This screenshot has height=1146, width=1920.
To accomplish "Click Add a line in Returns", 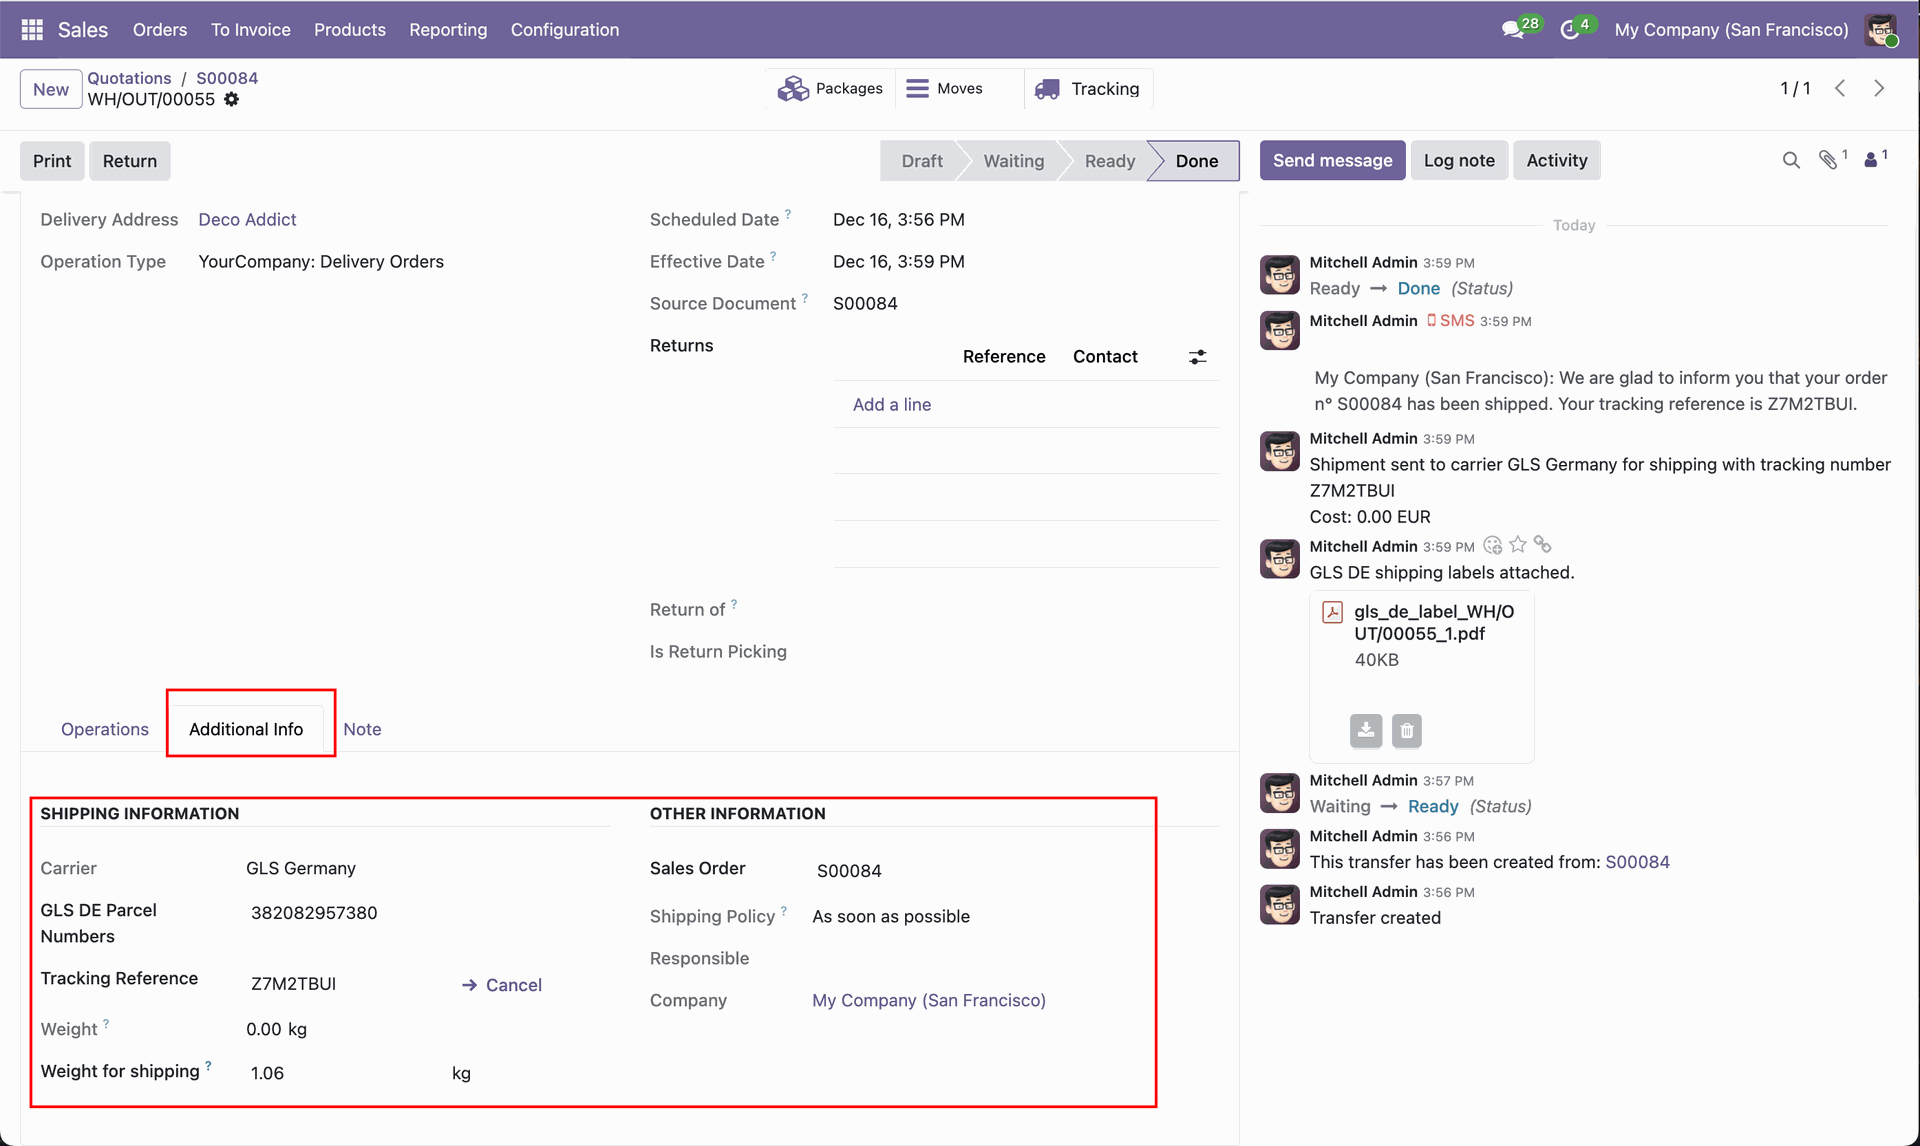I will [891, 404].
